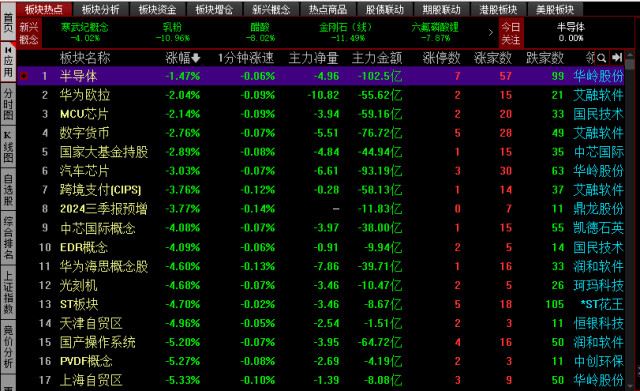
Task: Open leading stock 华岭股份 in first row
Action: 598,76
